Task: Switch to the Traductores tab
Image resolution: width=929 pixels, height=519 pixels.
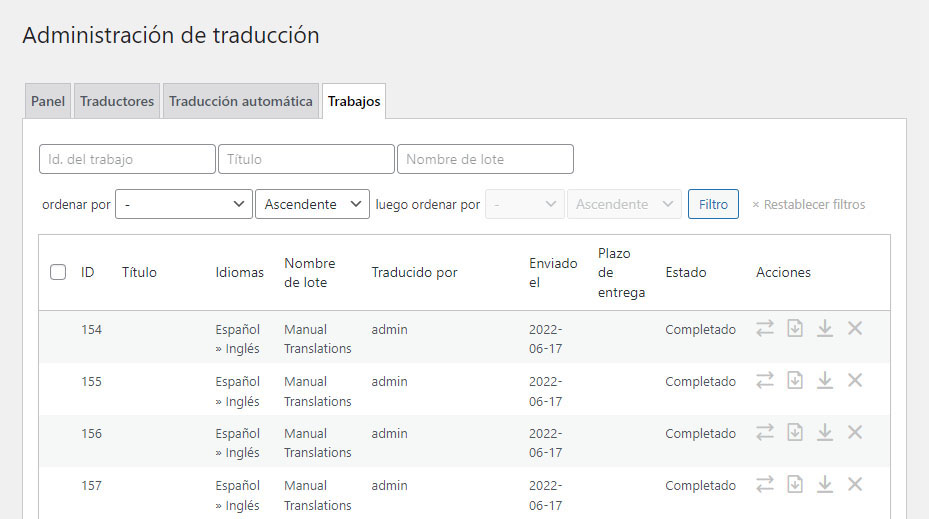Action: (x=117, y=101)
